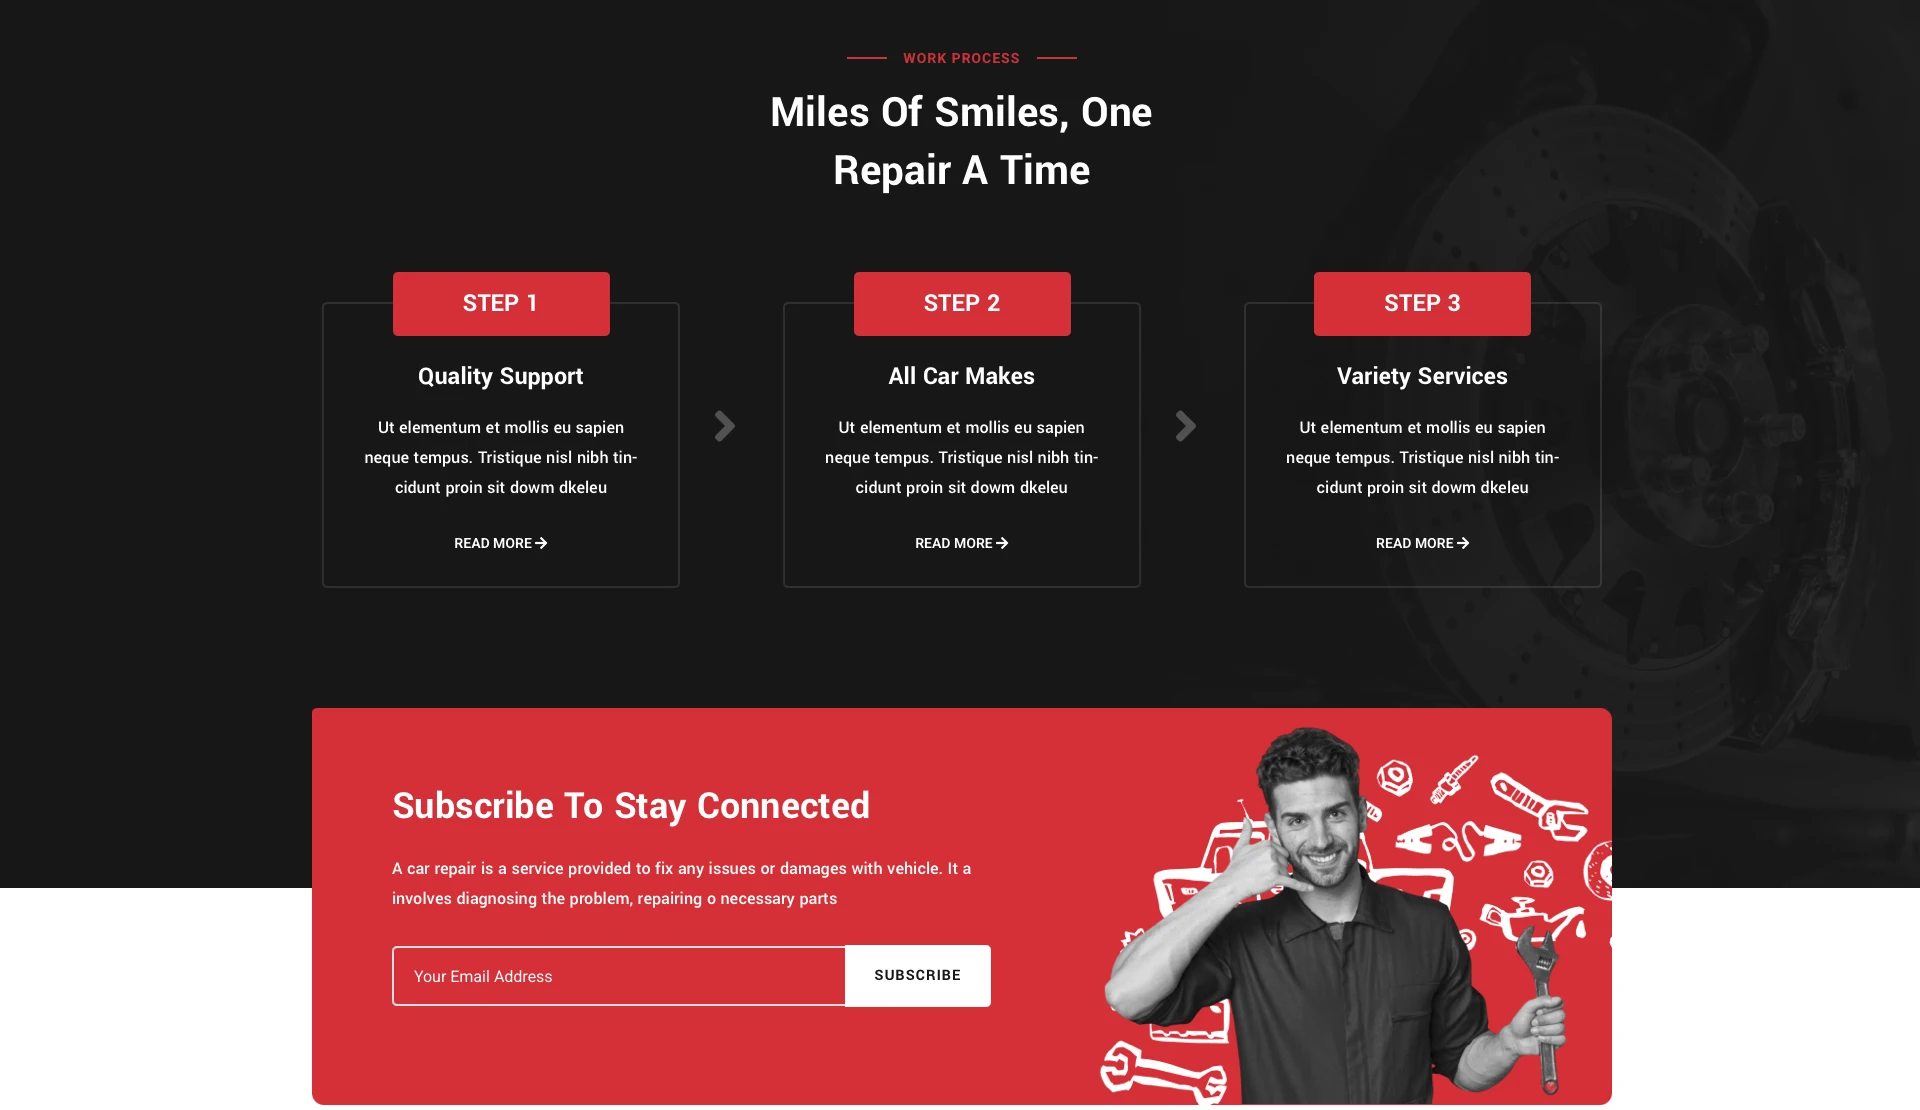Screen dimensions: 1920x1110
Task: Focus the Your Email Address field
Action: (x=619, y=976)
